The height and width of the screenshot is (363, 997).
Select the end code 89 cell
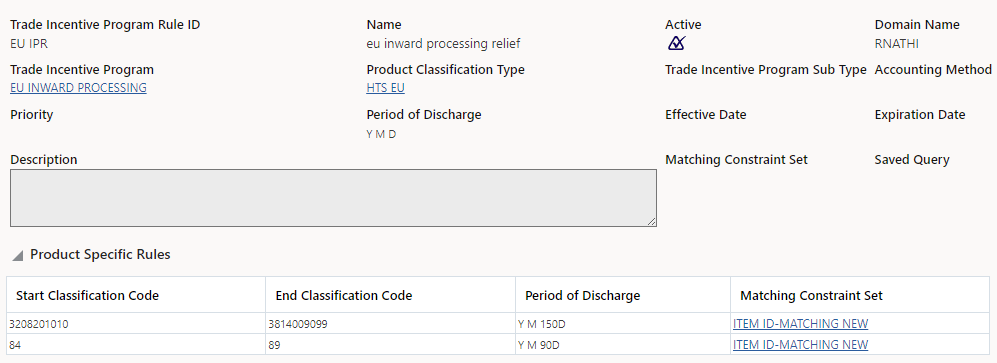pos(390,345)
